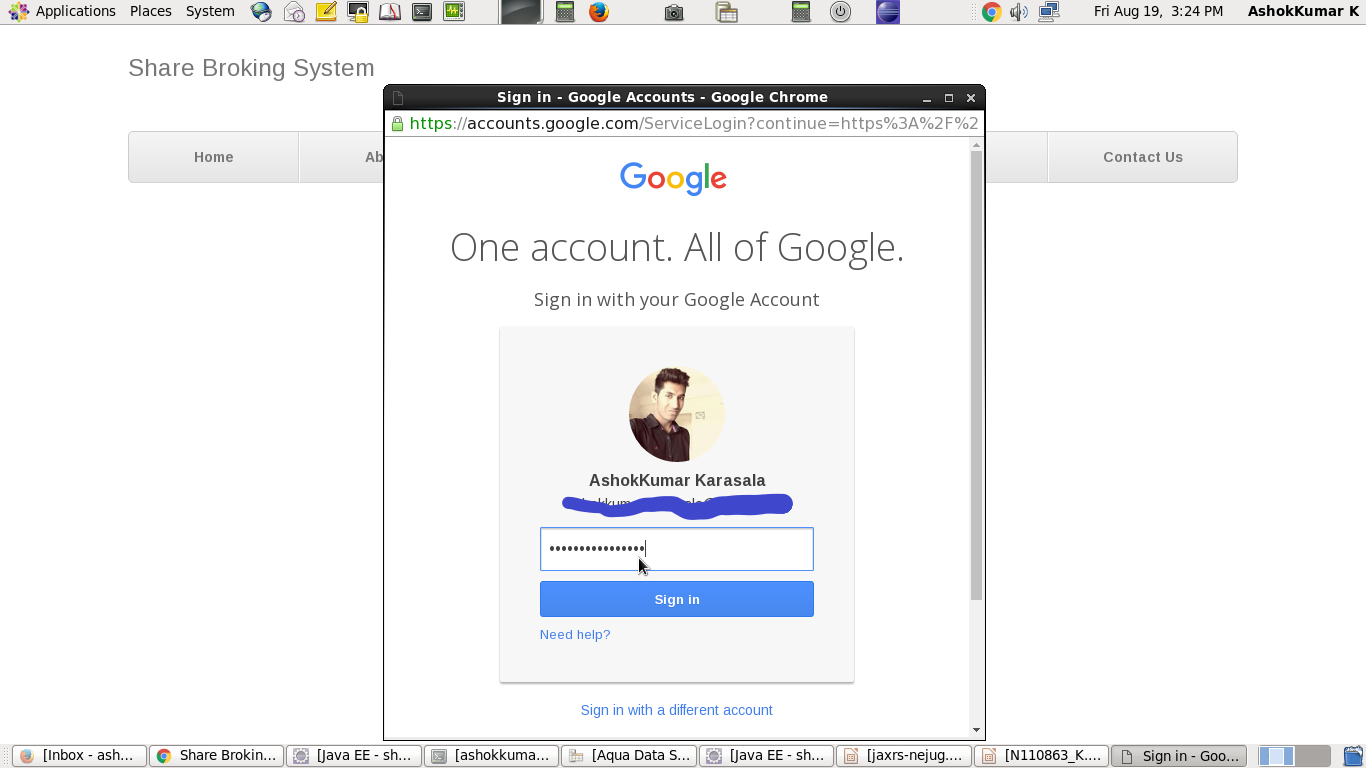The width and height of the screenshot is (1366, 768).
Task: Switch to the Share Brokin... Chrome taskbar window
Action: coord(216,756)
